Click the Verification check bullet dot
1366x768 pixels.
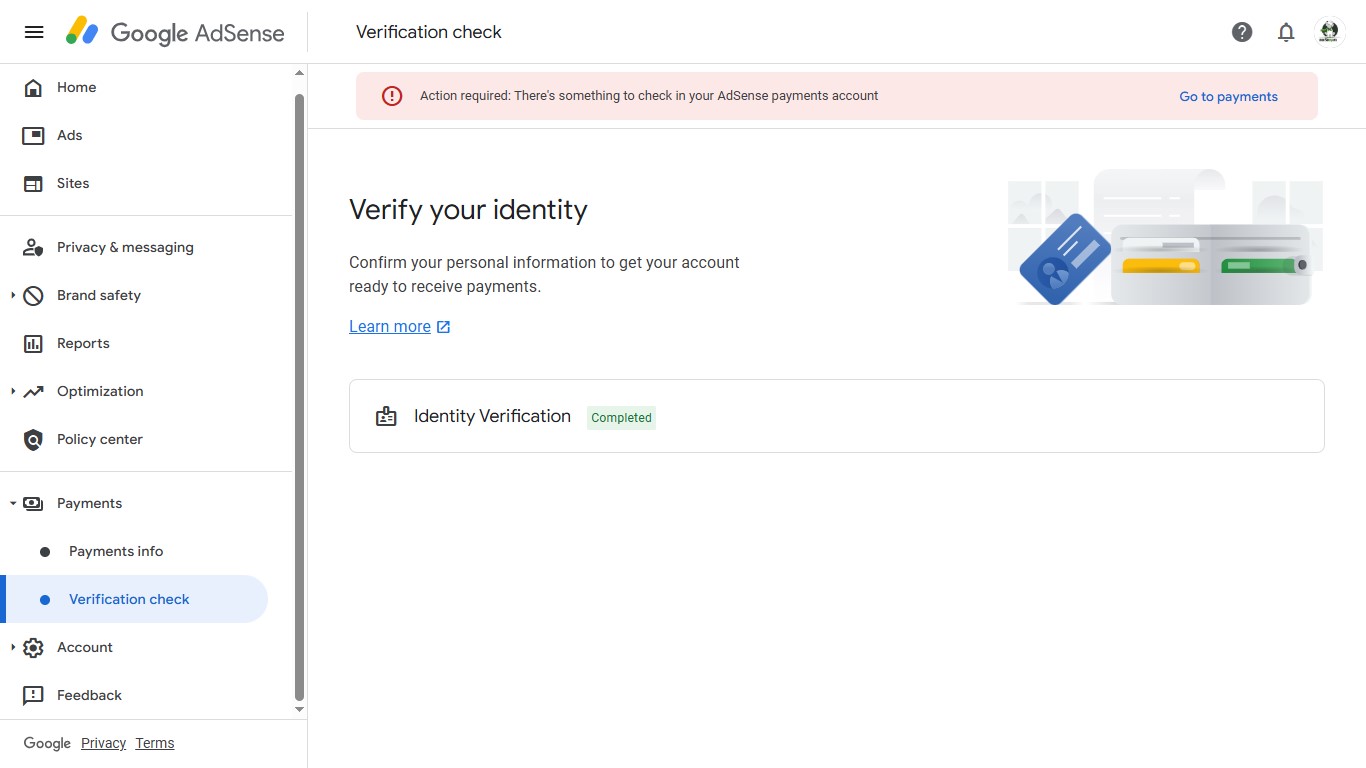coord(45,600)
